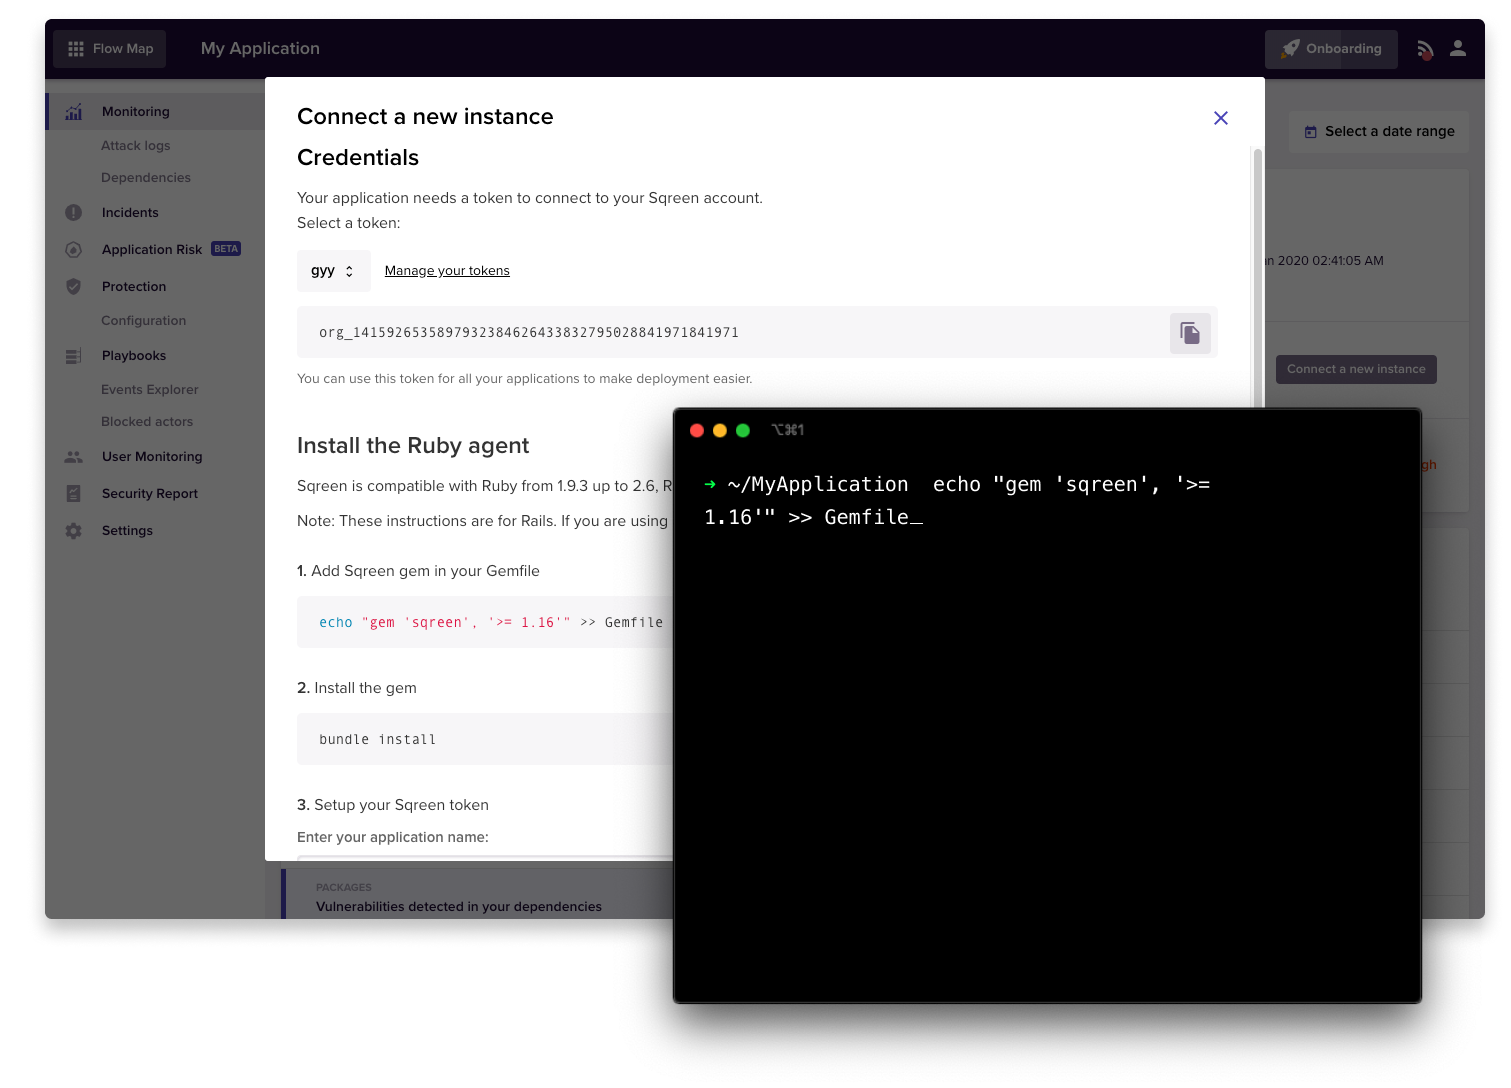1511x1088 pixels.
Task: Click the '1. Add Sqreen gem in your Gemfile' step
Action: tap(418, 572)
